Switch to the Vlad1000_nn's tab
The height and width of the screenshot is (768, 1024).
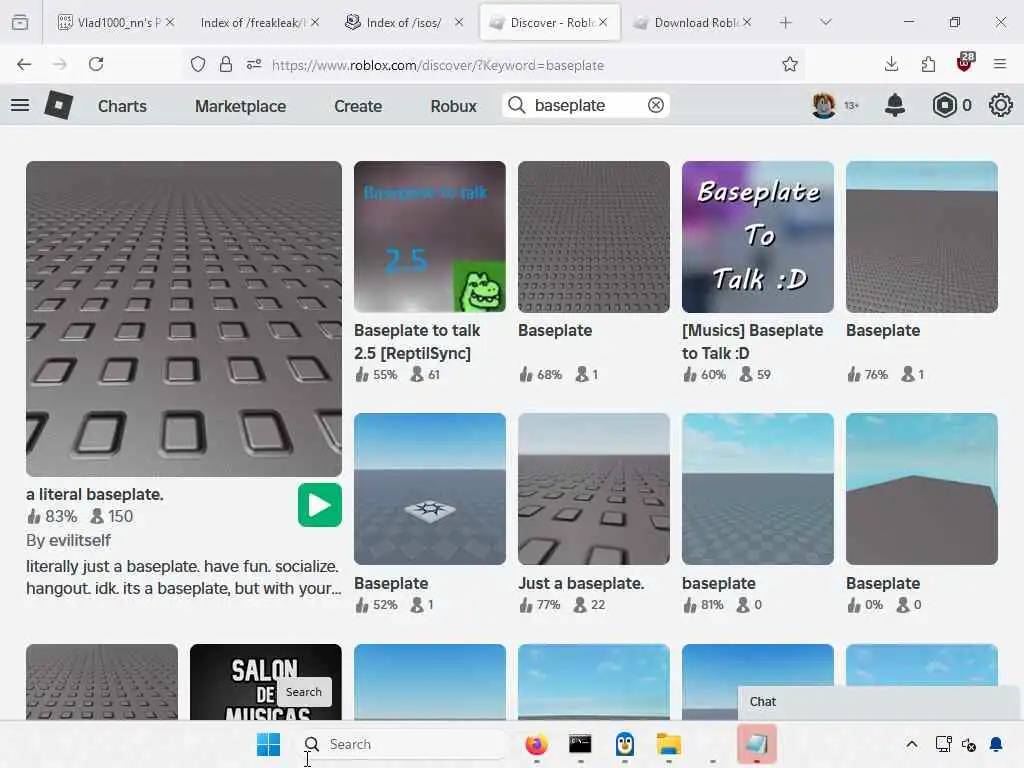tap(117, 23)
